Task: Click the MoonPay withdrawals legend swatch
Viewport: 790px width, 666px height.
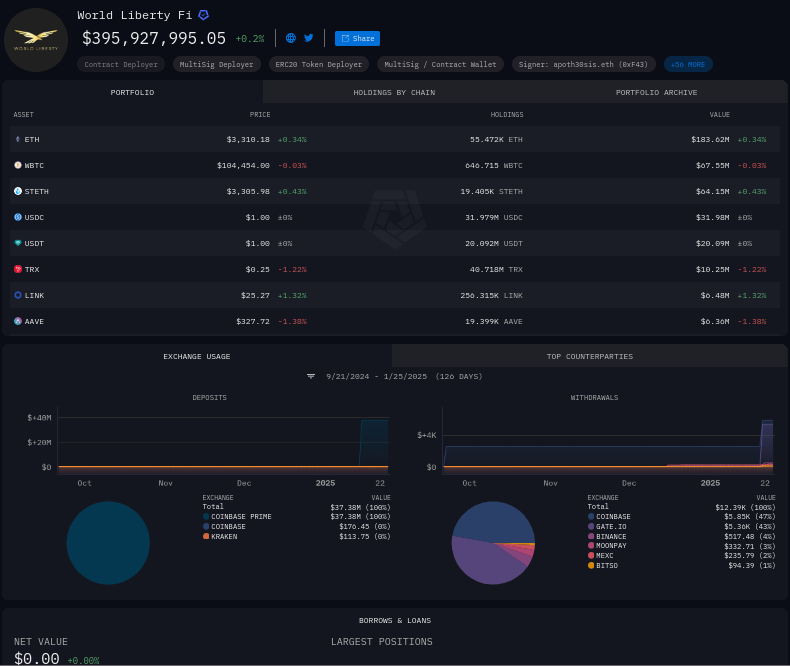Action: [591, 546]
